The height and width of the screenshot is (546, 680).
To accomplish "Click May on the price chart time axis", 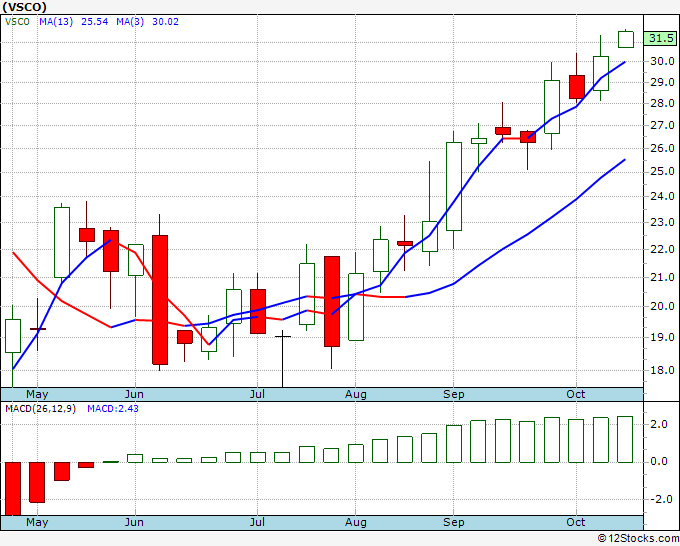I will coord(37,394).
